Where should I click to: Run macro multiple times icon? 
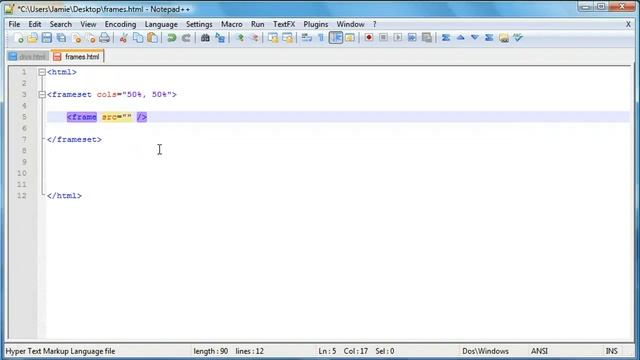point(412,38)
